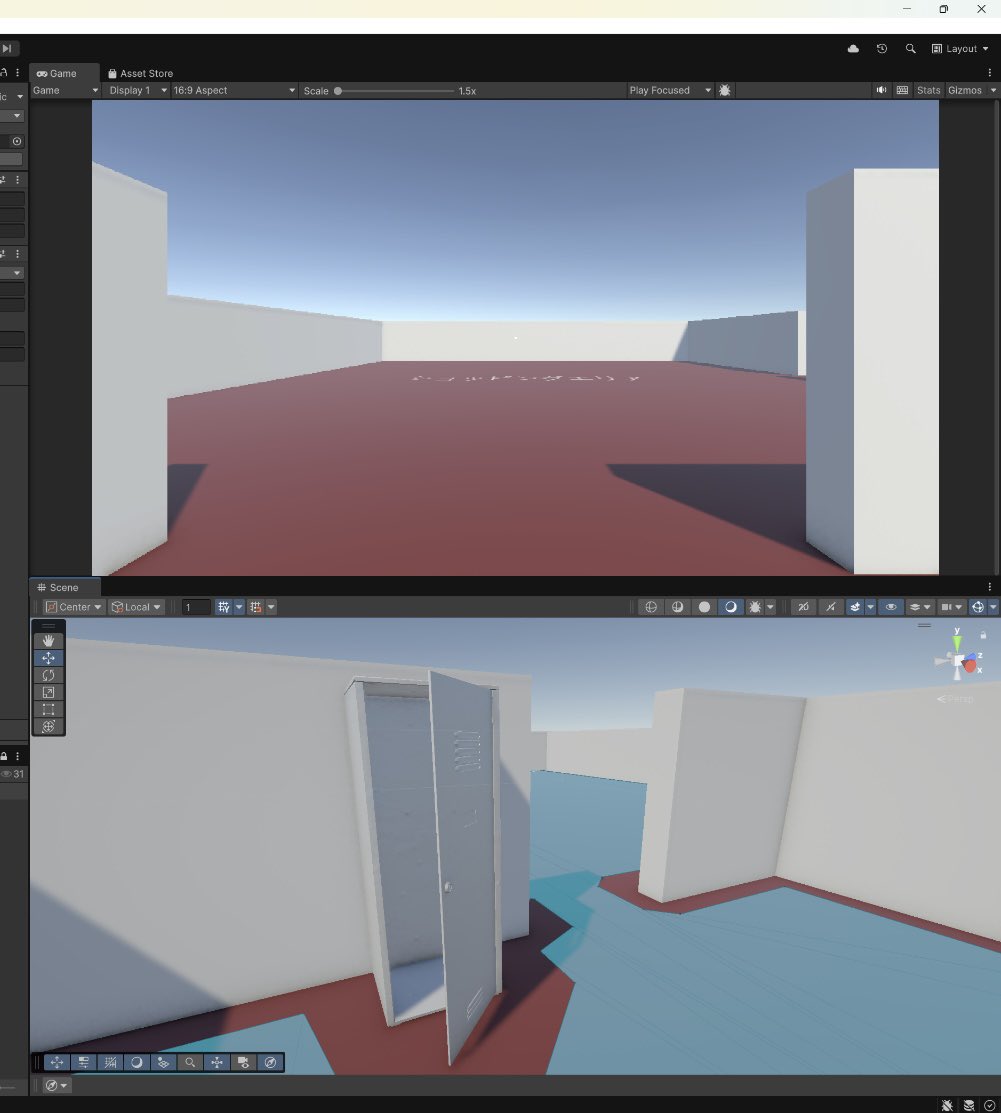Toggle scene lighting button

click(x=831, y=607)
